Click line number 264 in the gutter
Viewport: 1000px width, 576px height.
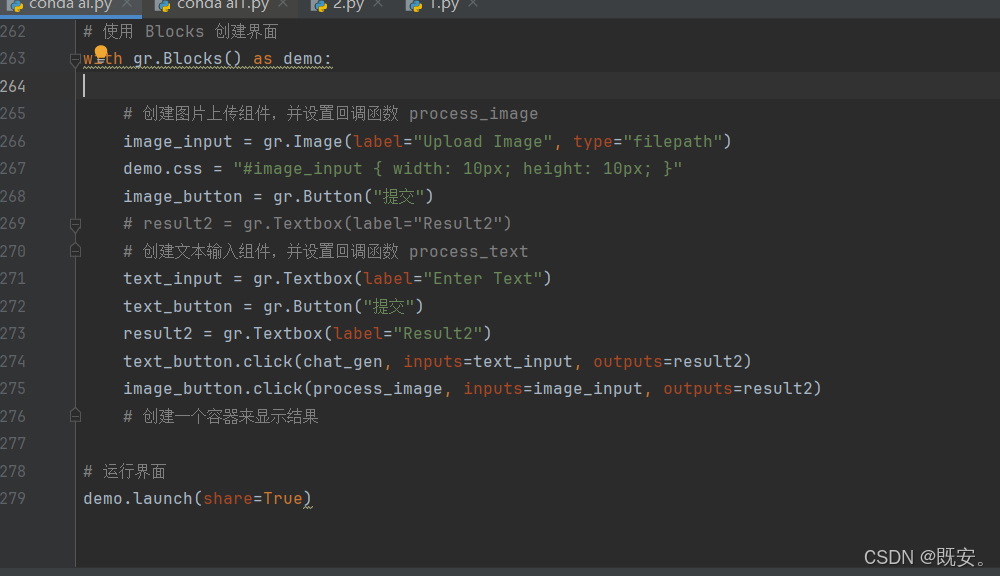(x=14, y=86)
